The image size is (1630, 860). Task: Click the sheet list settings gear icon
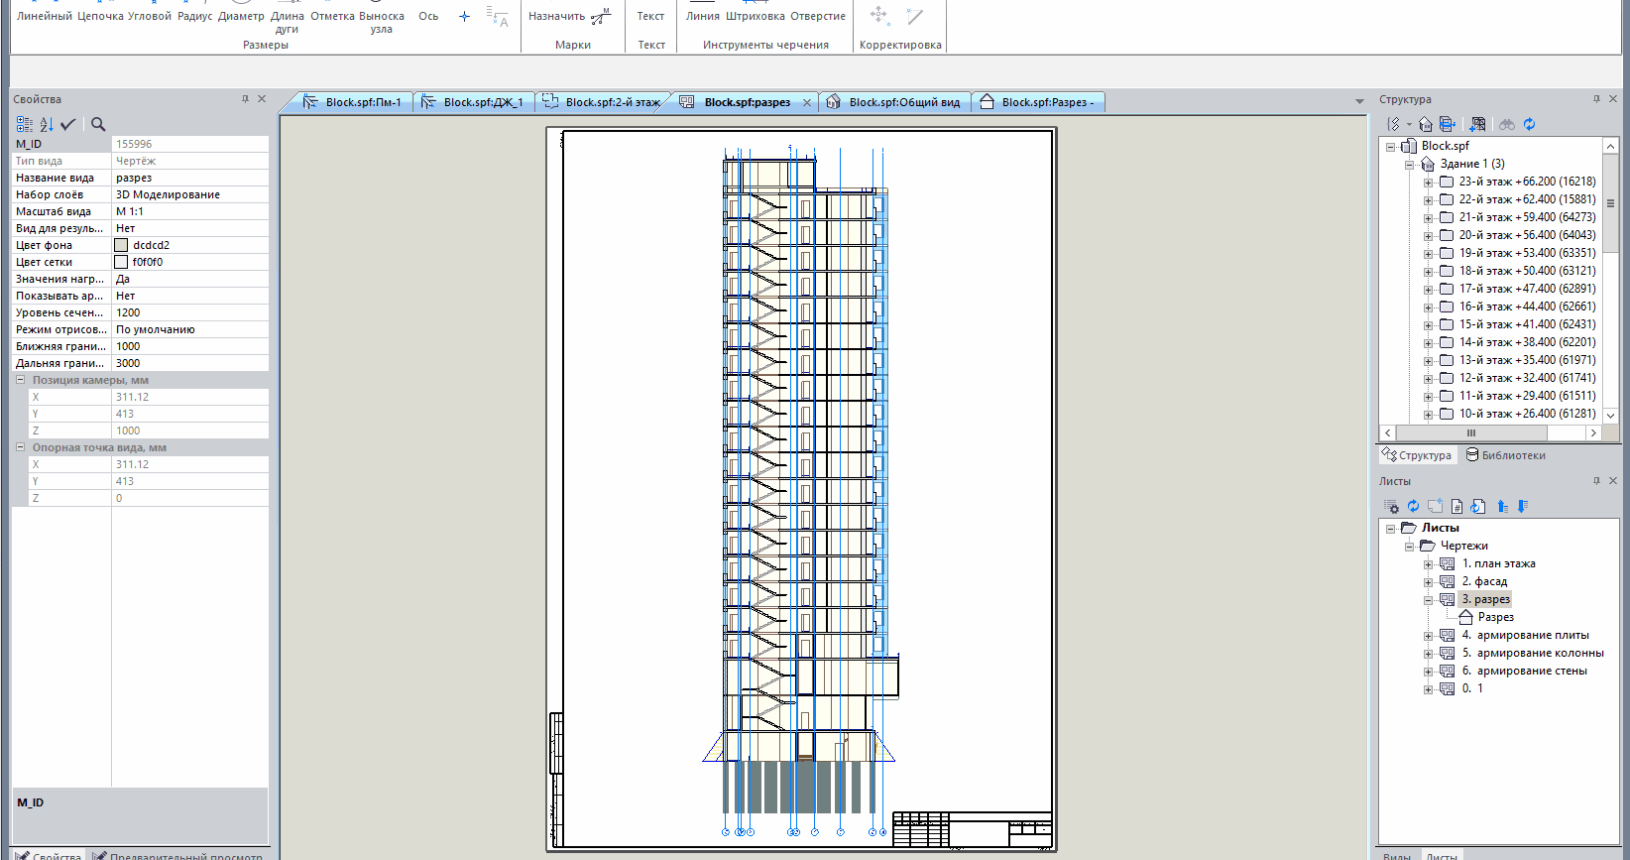point(1391,507)
